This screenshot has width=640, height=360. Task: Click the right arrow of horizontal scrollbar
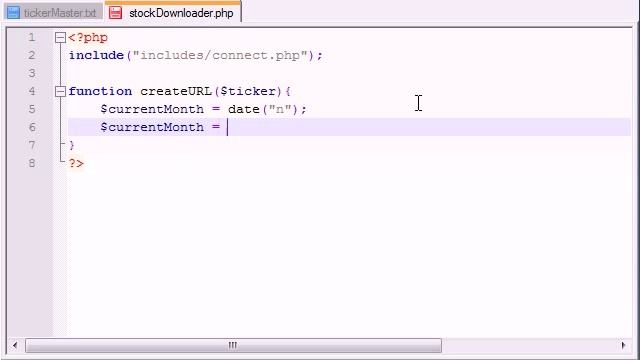[x=623, y=345]
